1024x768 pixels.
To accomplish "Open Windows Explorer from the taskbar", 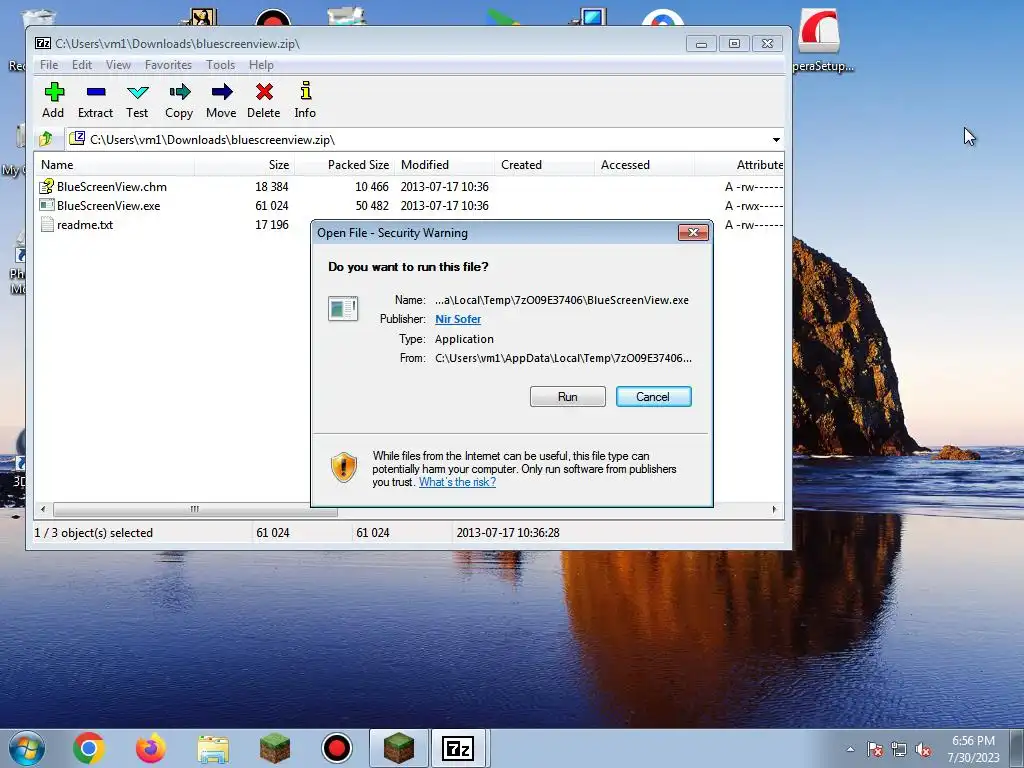I will [x=213, y=749].
